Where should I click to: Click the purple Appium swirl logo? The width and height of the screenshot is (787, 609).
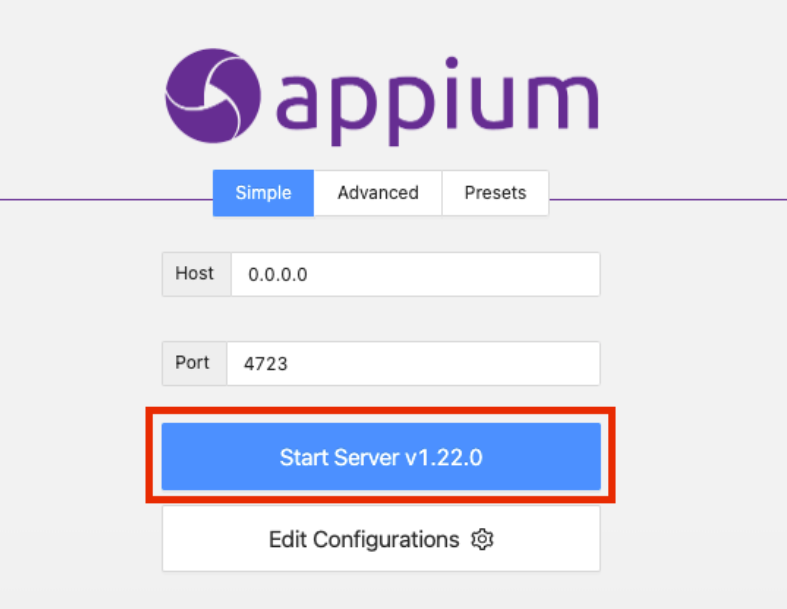point(213,96)
